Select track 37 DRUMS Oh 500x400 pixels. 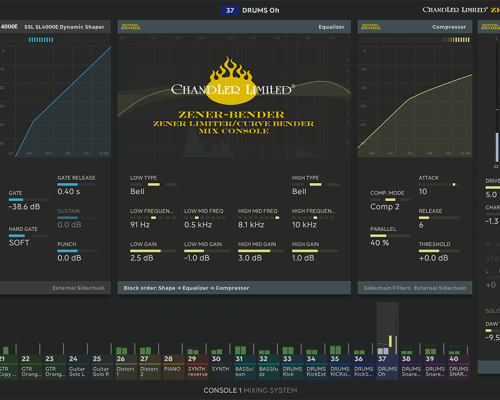[x=388, y=367]
